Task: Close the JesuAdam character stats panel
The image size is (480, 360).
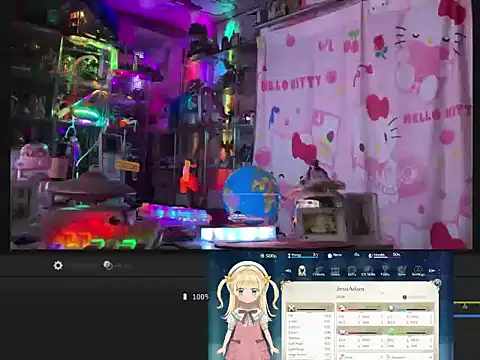Action: 437,283
